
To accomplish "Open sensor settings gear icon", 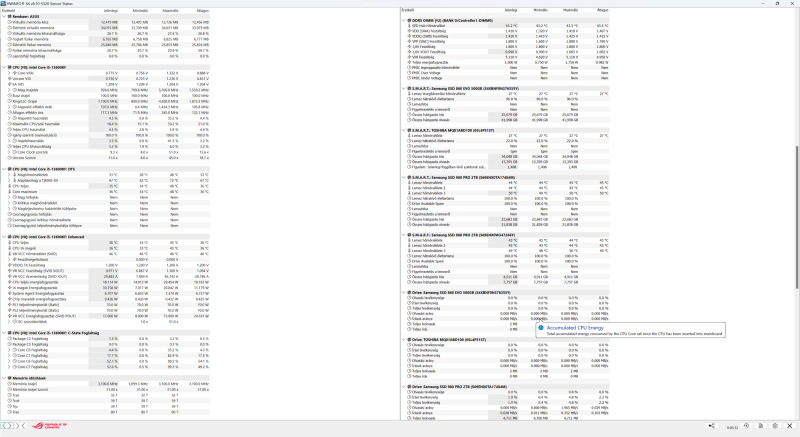I will (x=775, y=426).
